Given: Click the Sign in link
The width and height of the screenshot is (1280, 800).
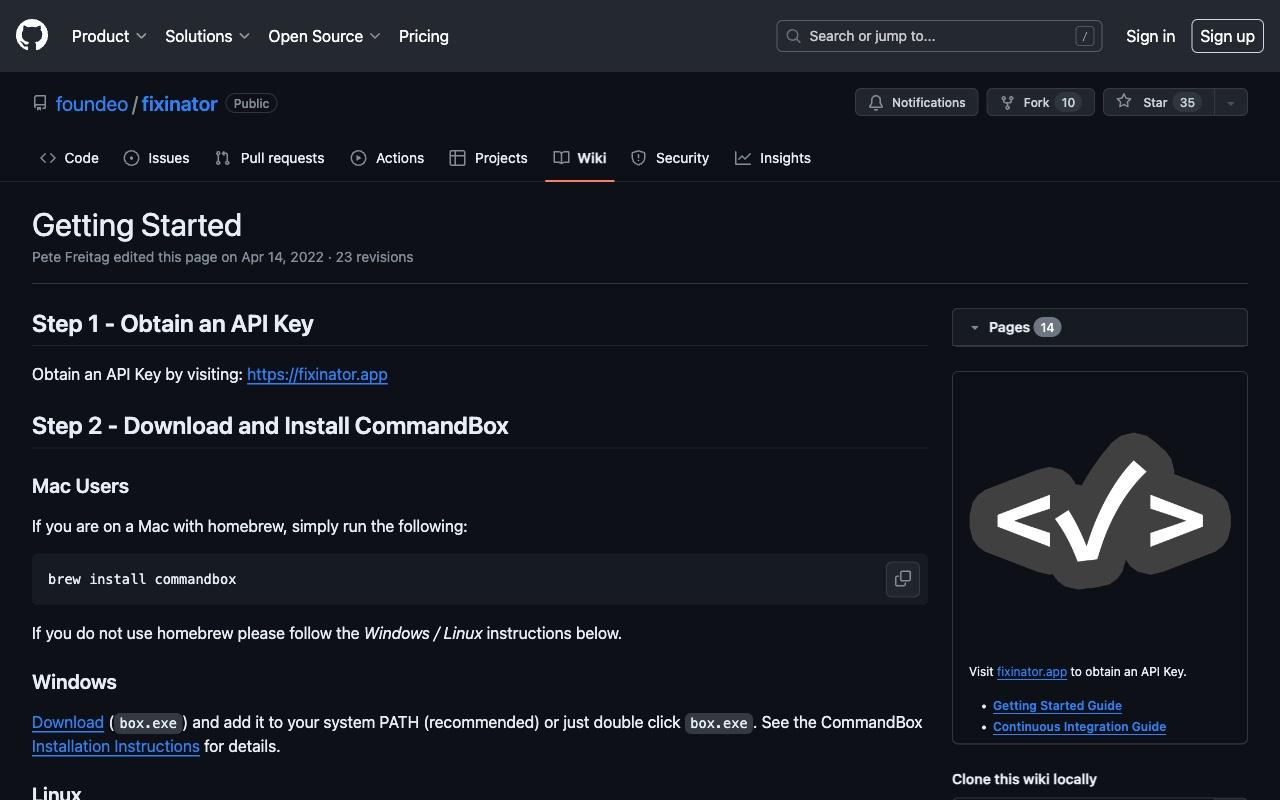Looking at the screenshot, I should coord(1150,36).
